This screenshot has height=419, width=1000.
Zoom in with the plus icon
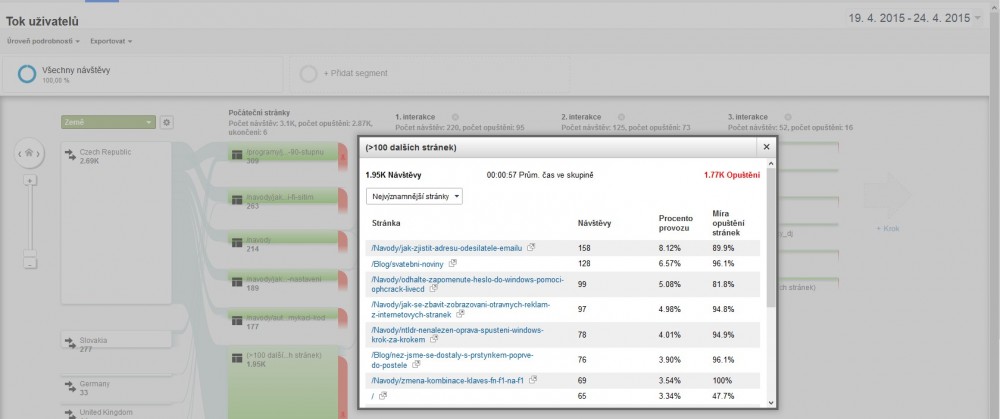[30, 180]
